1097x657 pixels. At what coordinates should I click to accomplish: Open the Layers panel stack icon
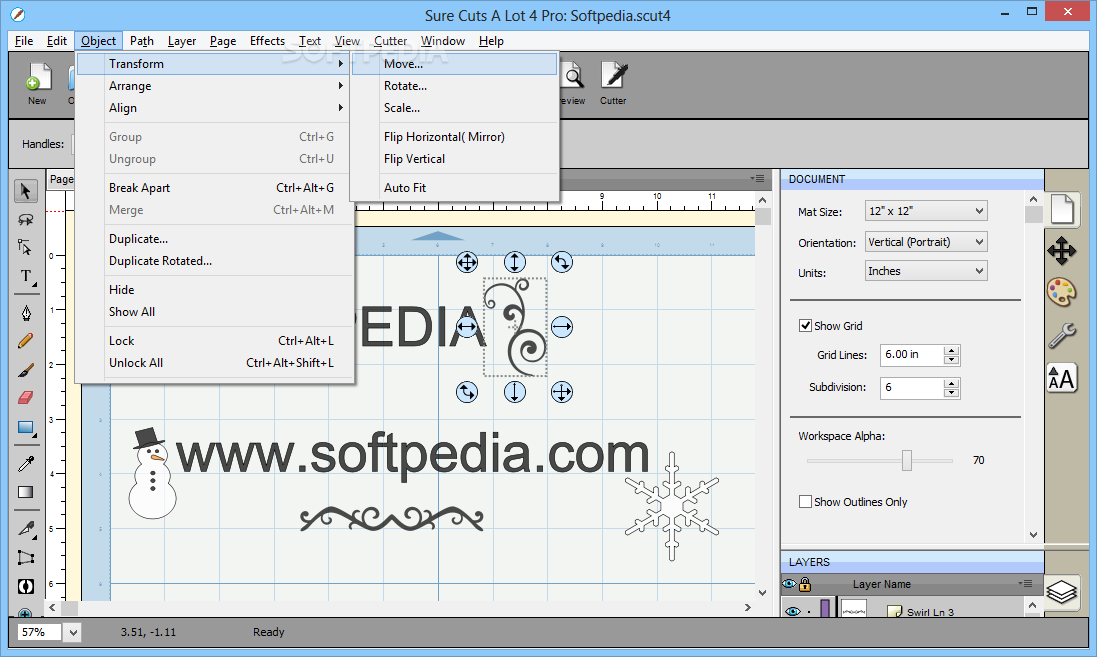pyautogui.click(x=1062, y=592)
